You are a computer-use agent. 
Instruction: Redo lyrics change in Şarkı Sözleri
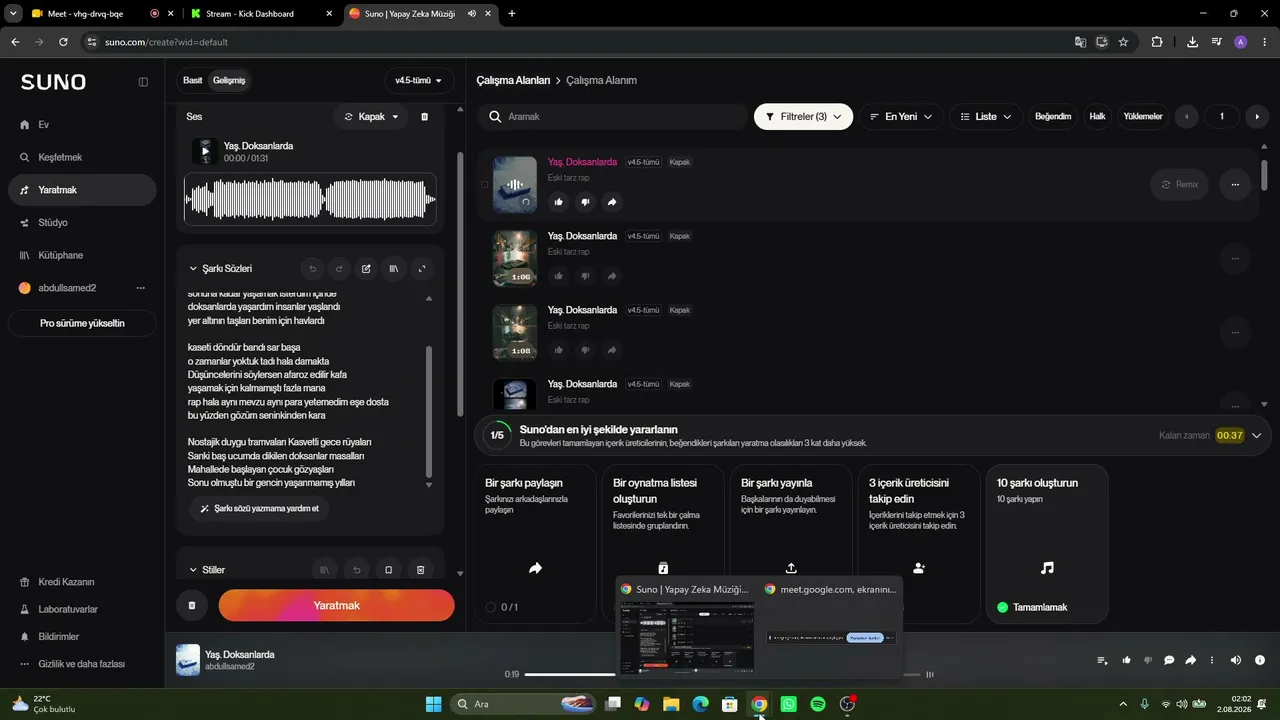pyautogui.click(x=339, y=268)
